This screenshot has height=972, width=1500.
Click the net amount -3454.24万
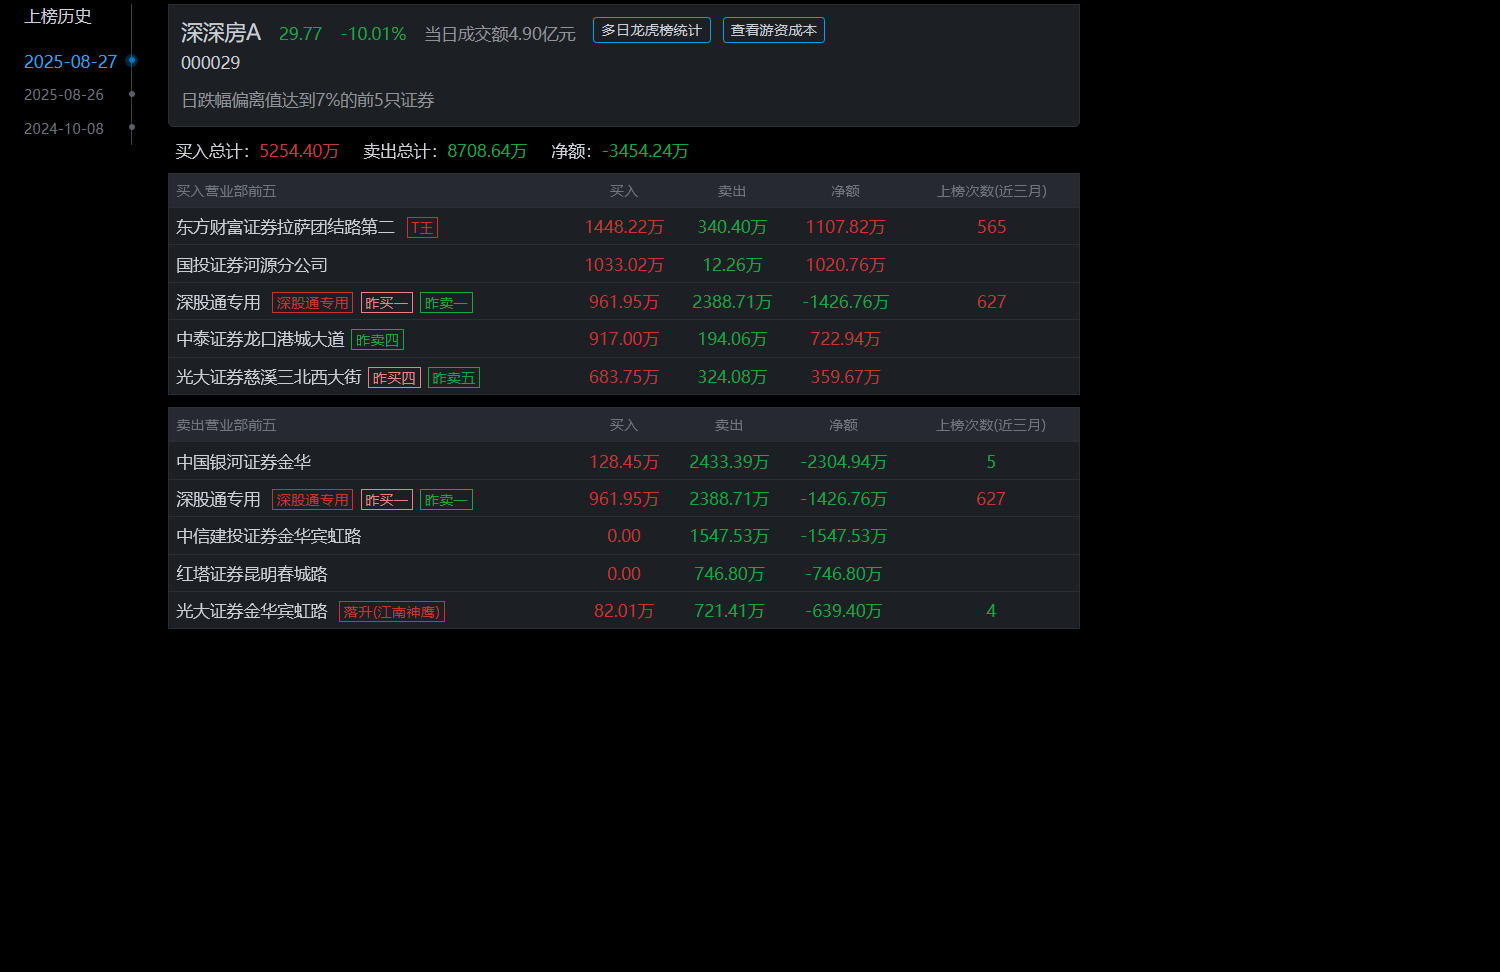645,151
